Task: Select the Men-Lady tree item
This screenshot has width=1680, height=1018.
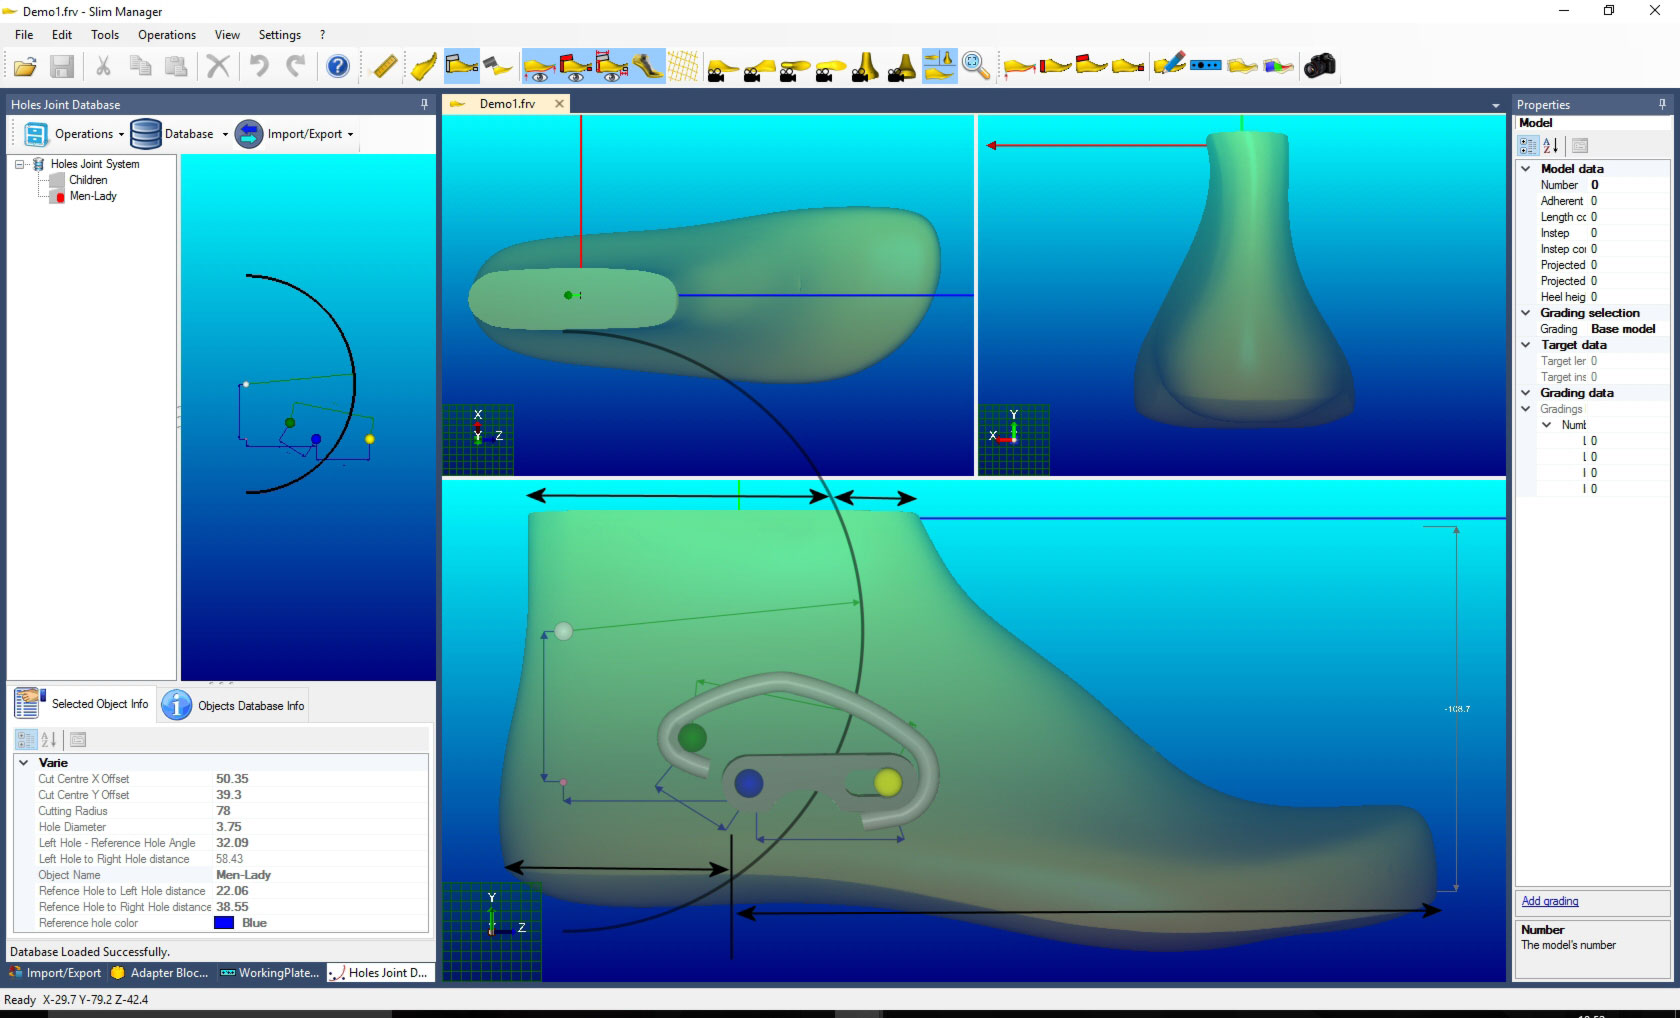Action: (x=93, y=196)
